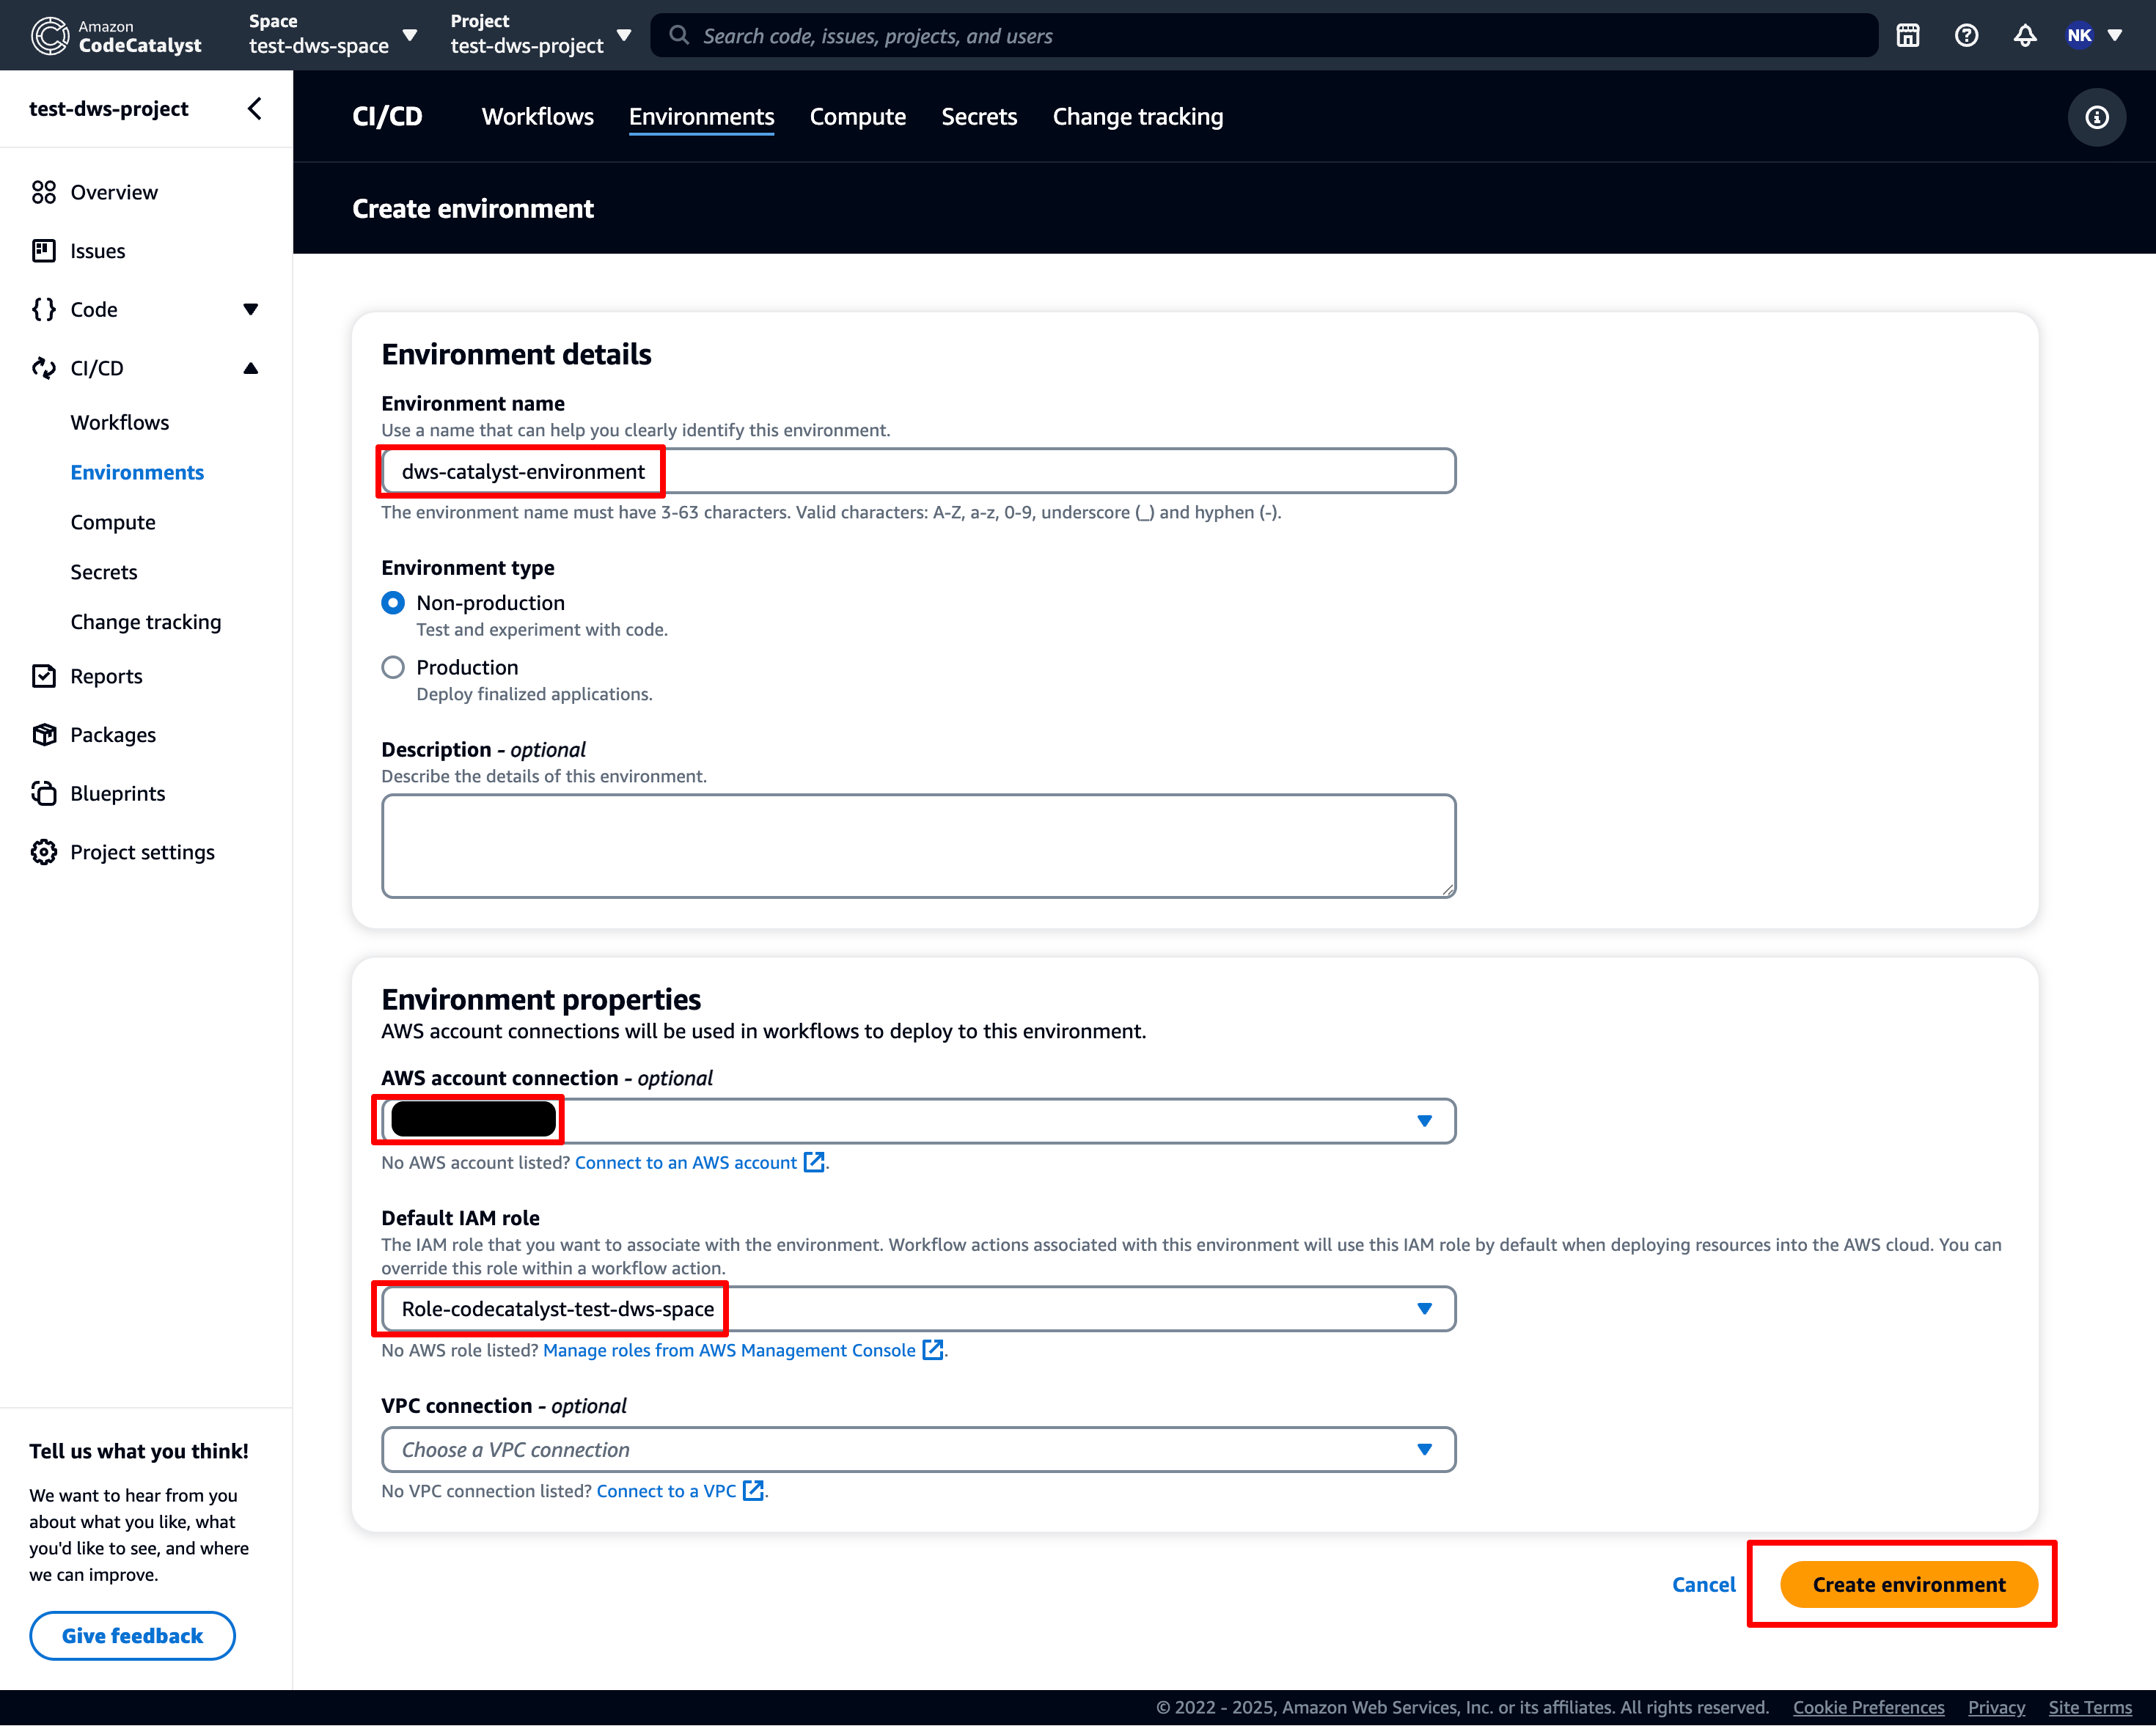Screen dimensions: 2156x1726
Task: Click the Give feedback button
Action: (132, 1635)
